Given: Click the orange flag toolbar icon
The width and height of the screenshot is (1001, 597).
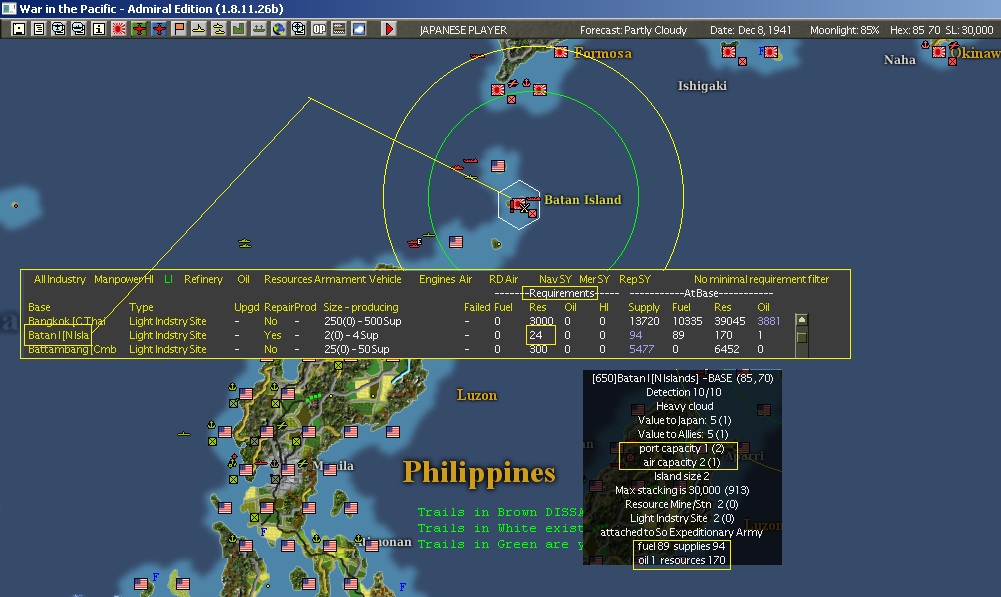Looking at the screenshot, I should 178,29.
